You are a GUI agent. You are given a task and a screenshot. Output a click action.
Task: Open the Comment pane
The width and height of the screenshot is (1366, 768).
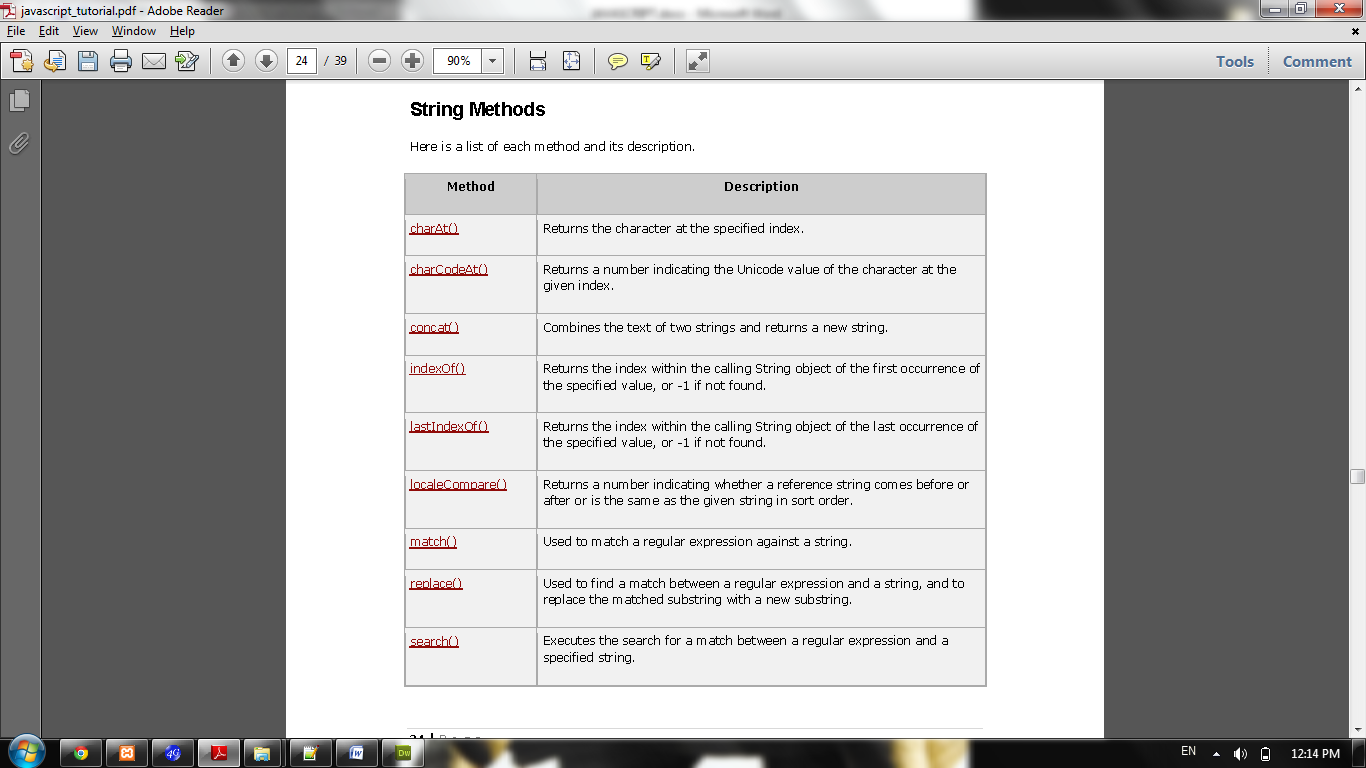pos(1317,61)
